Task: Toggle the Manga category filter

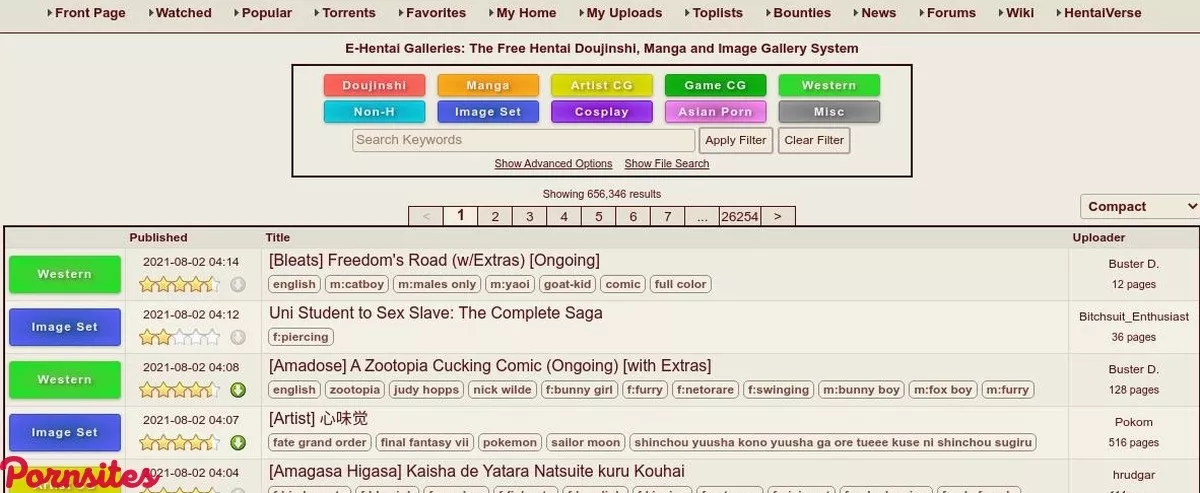Action: (488, 86)
